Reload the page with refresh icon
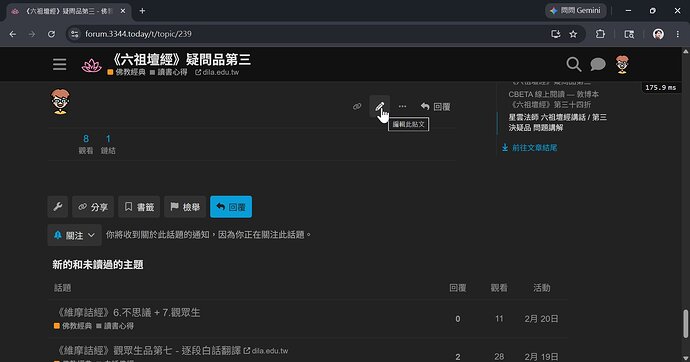This screenshot has width=690, height=362. coord(51,34)
